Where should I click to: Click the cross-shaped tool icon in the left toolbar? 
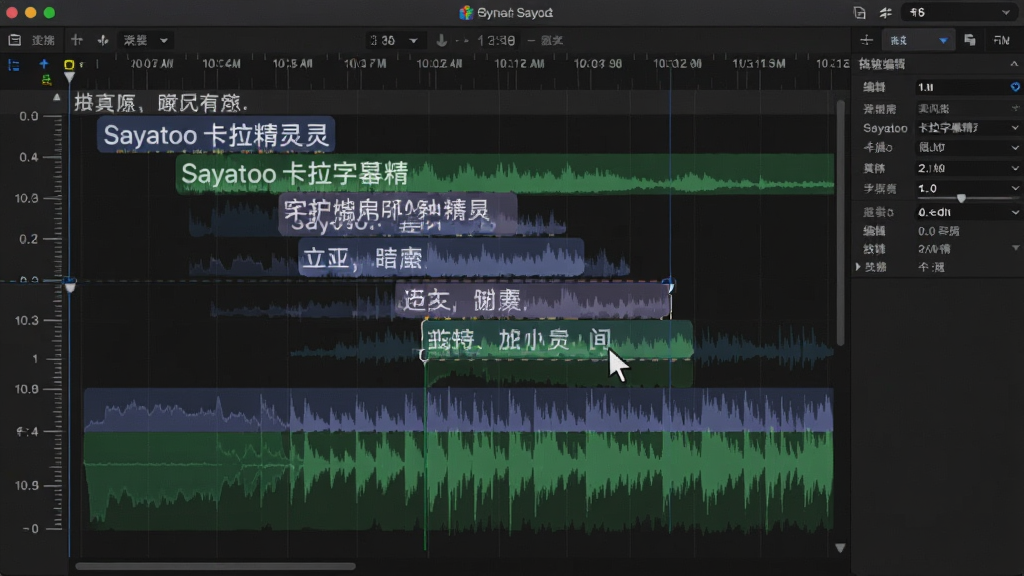click(77, 40)
